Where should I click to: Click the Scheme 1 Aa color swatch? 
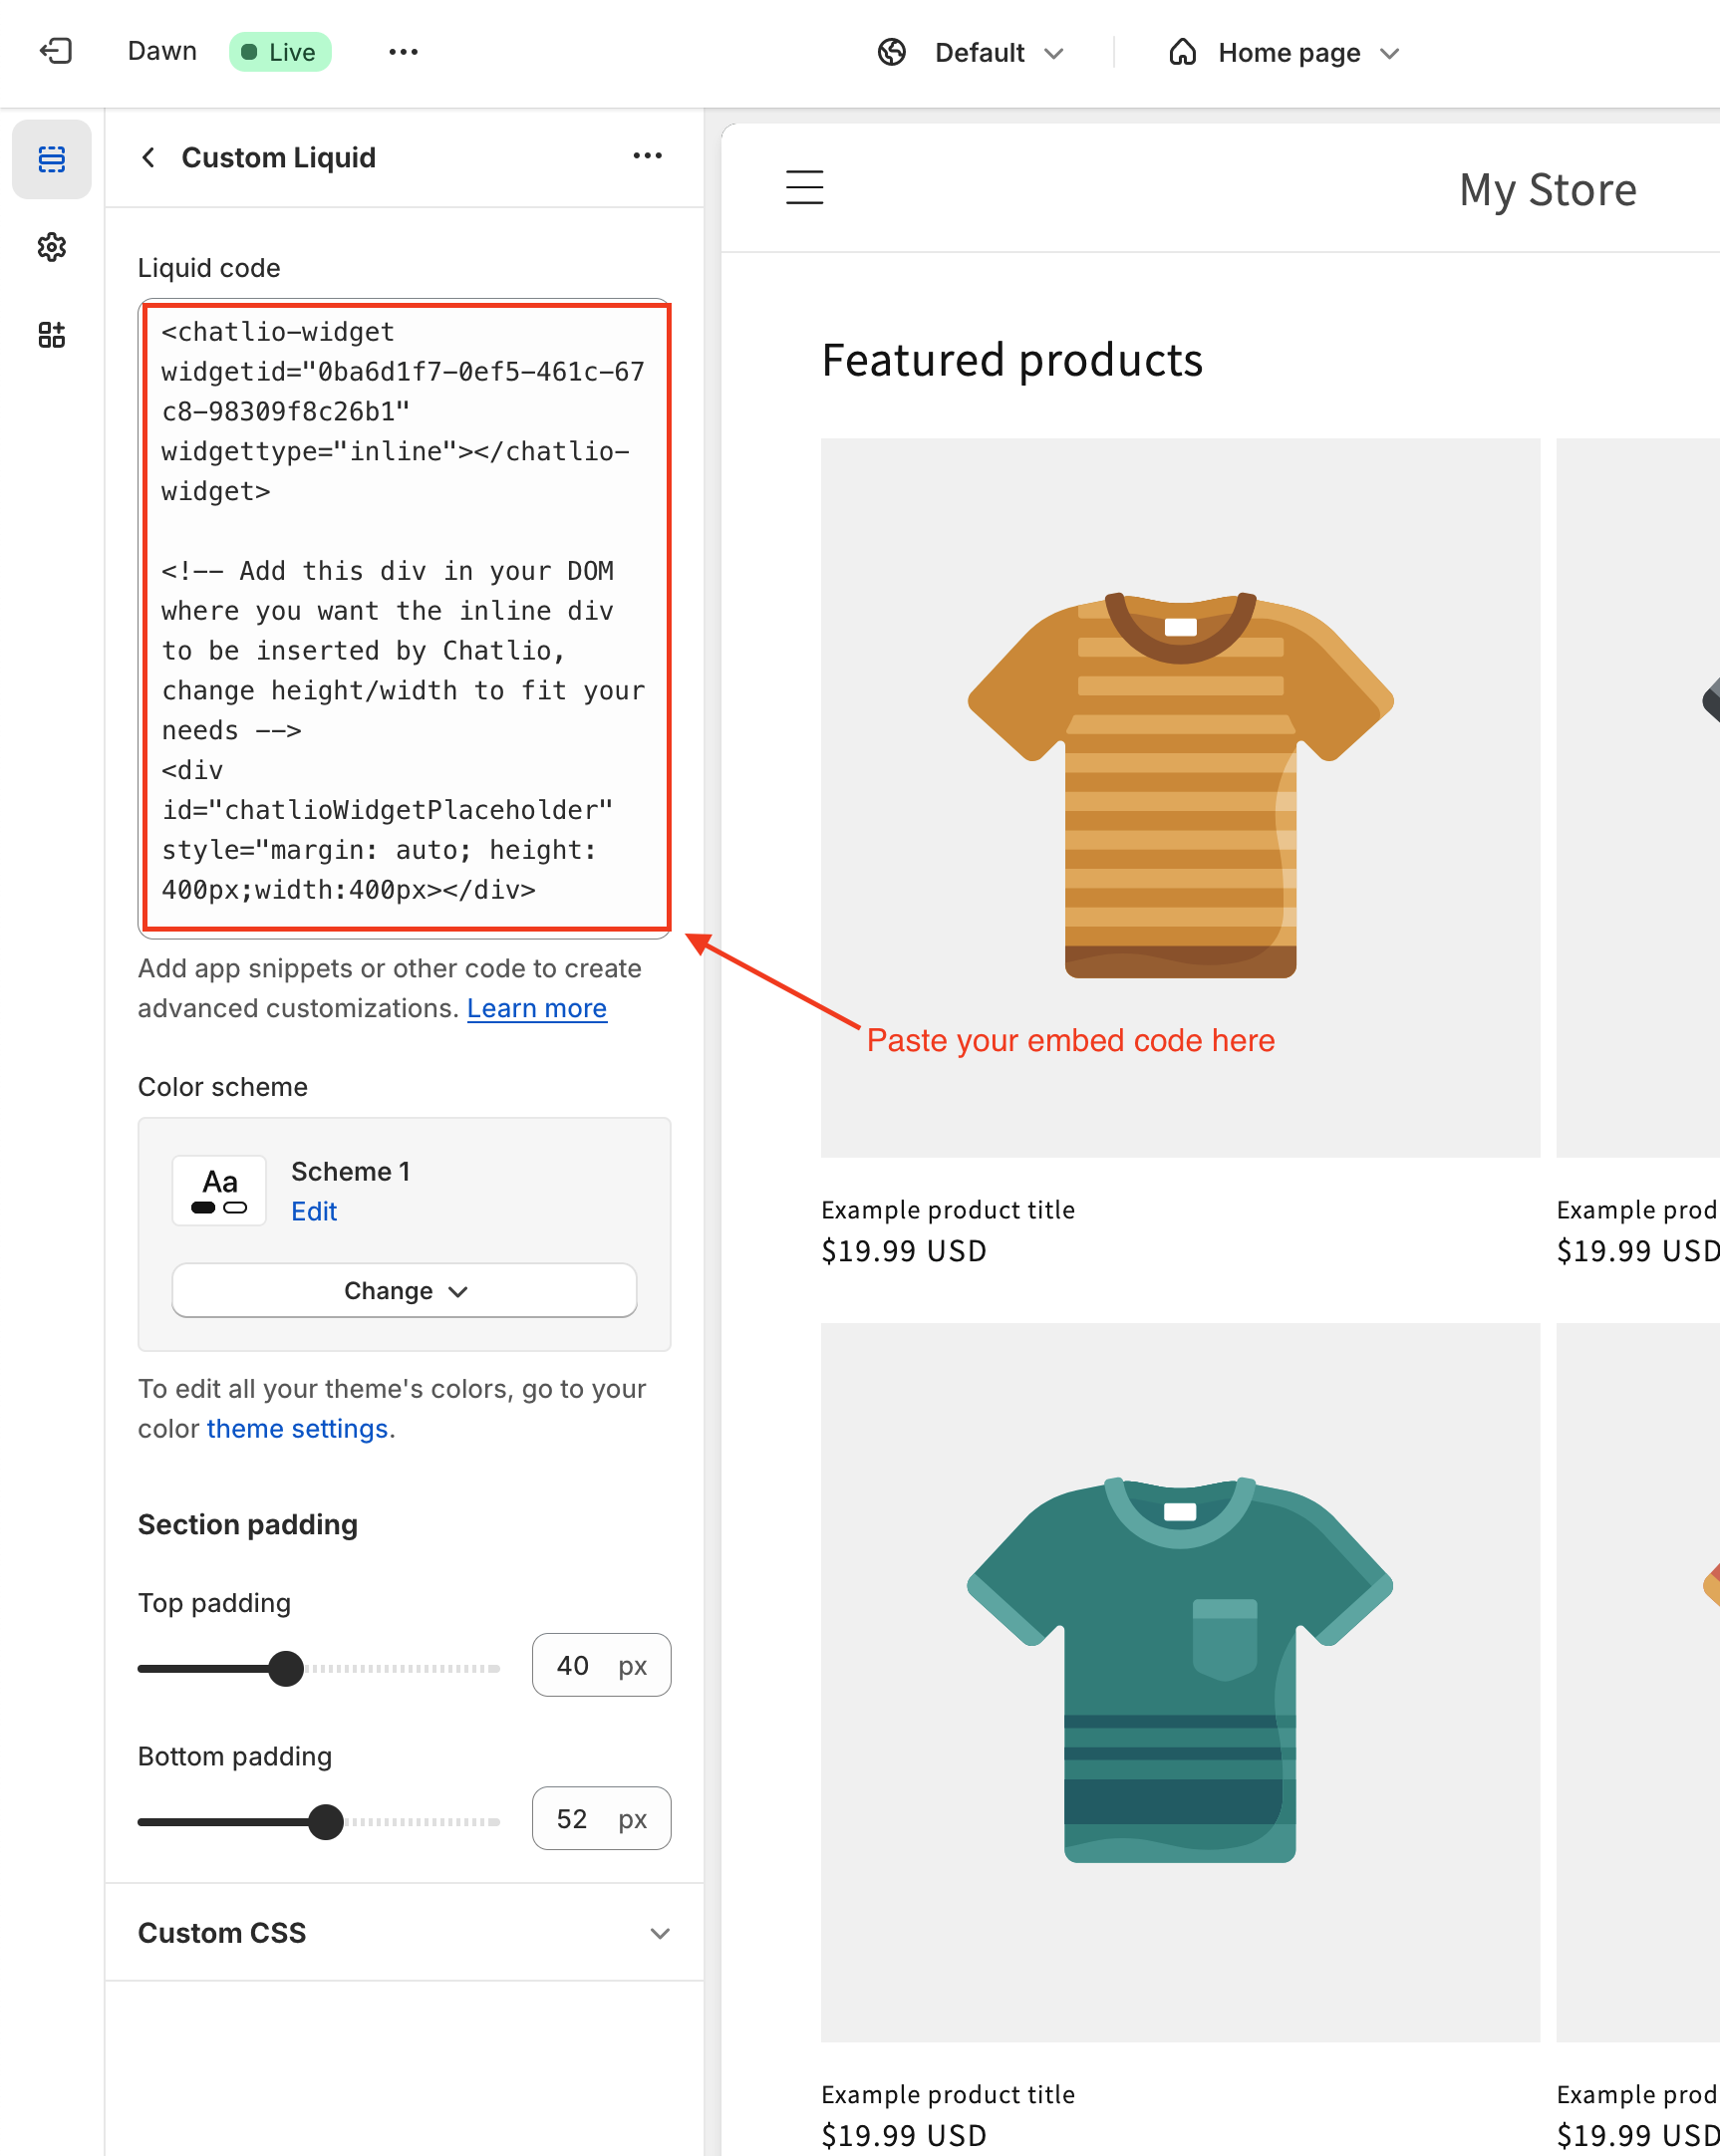click(219, 1190)
